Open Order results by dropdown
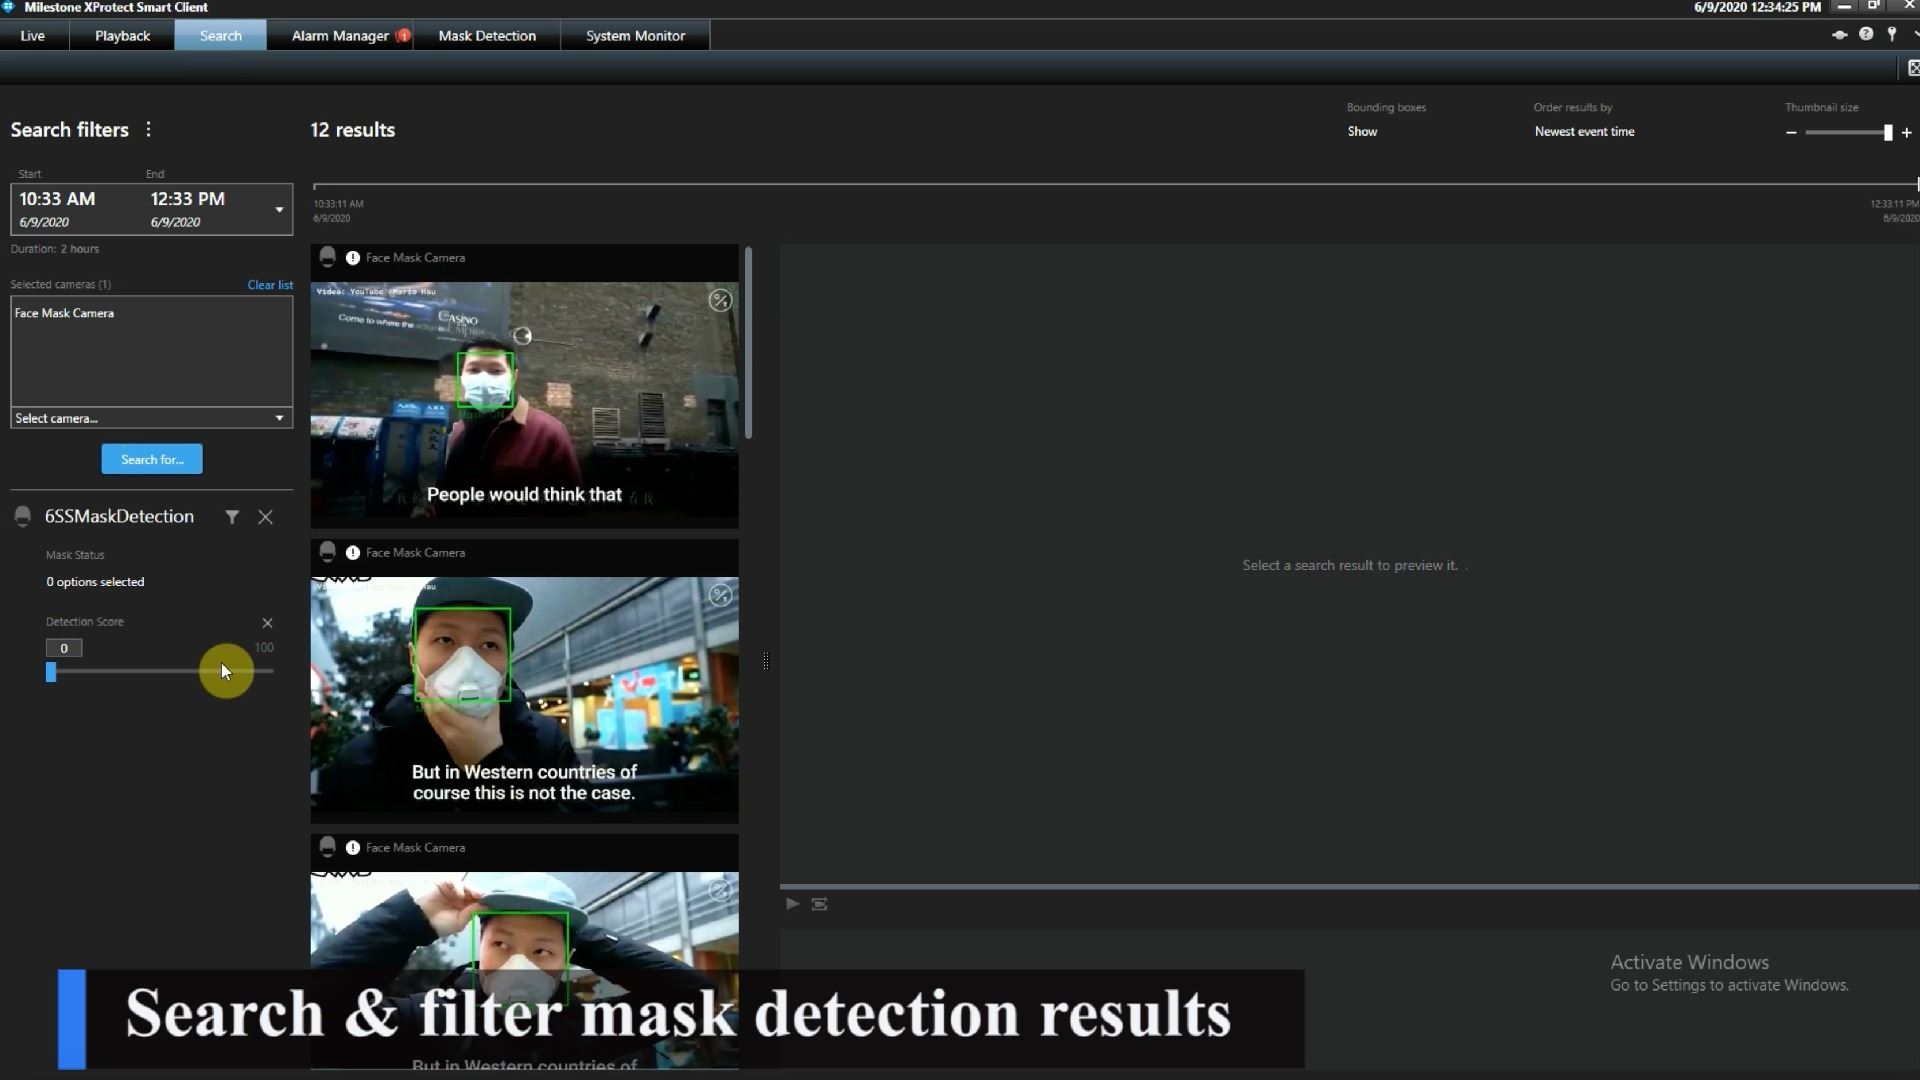Screen dimensions: 1920x1080 click(1584, 132)
